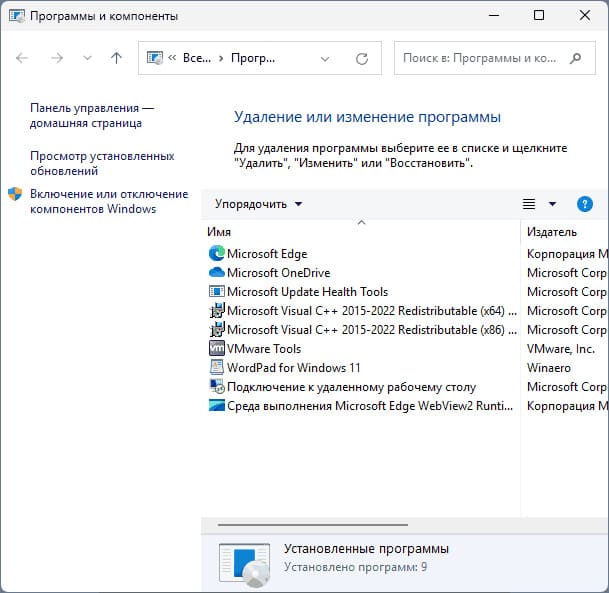The width and height of the screenshot is (609, 593).
Task: Click the search magnifier icon
Action: tap(575, 58)
